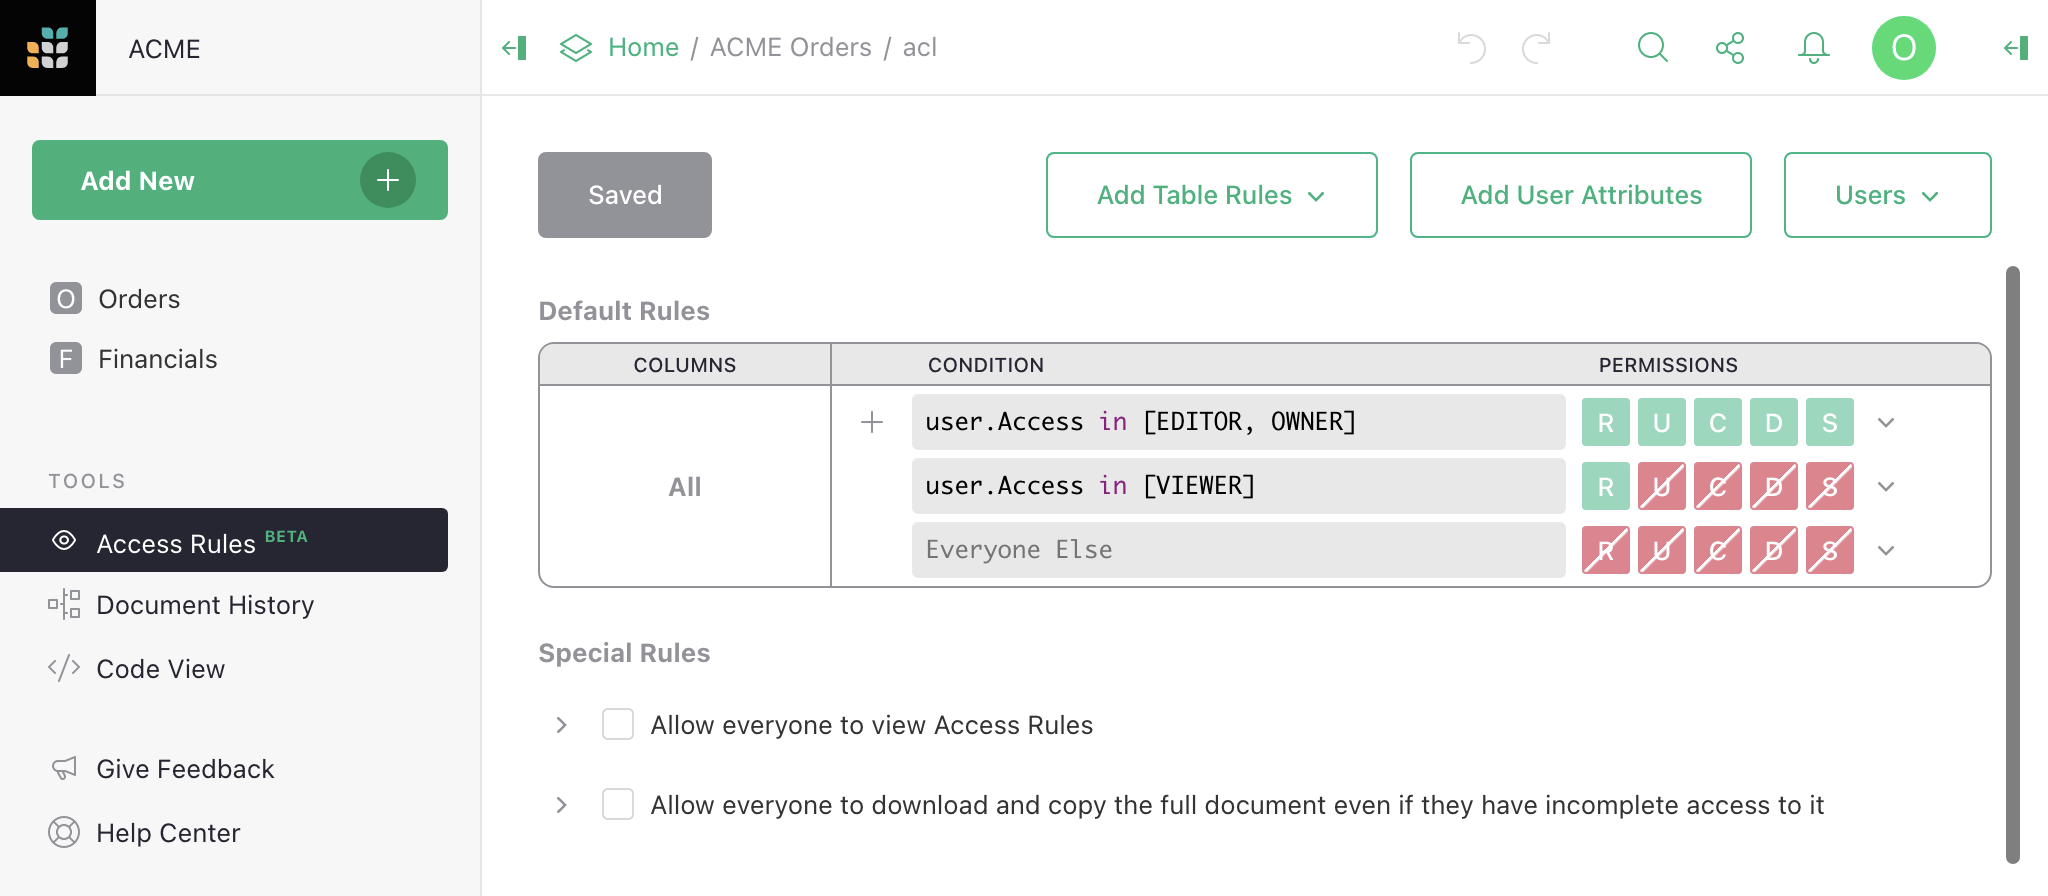Viewport: 2048px width, 896px height.
Task: Toggle Create permission for EDITOR, OWNER rule
Action: [1718, 422]
